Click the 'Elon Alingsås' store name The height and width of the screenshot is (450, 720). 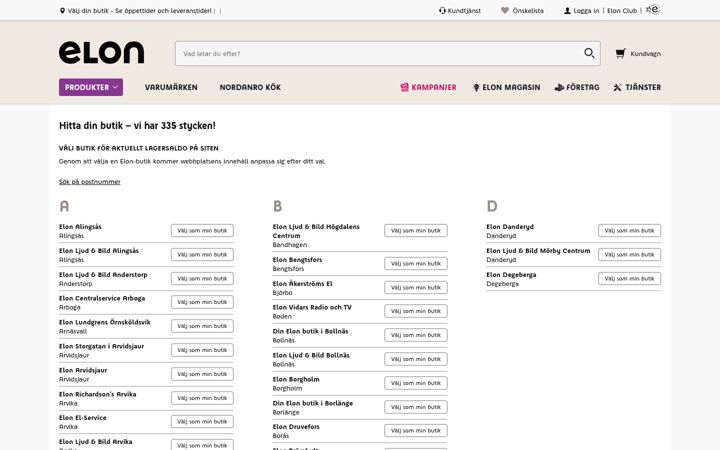(80, 227)
